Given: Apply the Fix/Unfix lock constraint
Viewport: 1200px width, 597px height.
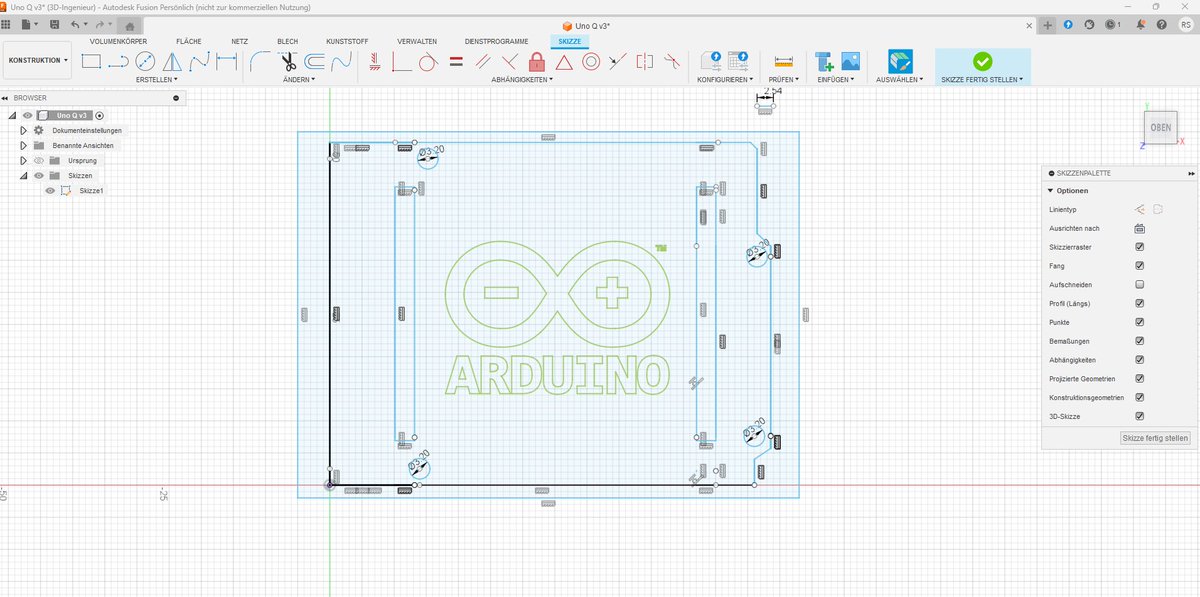Looking at the screenshot, I should pos(537,61).
